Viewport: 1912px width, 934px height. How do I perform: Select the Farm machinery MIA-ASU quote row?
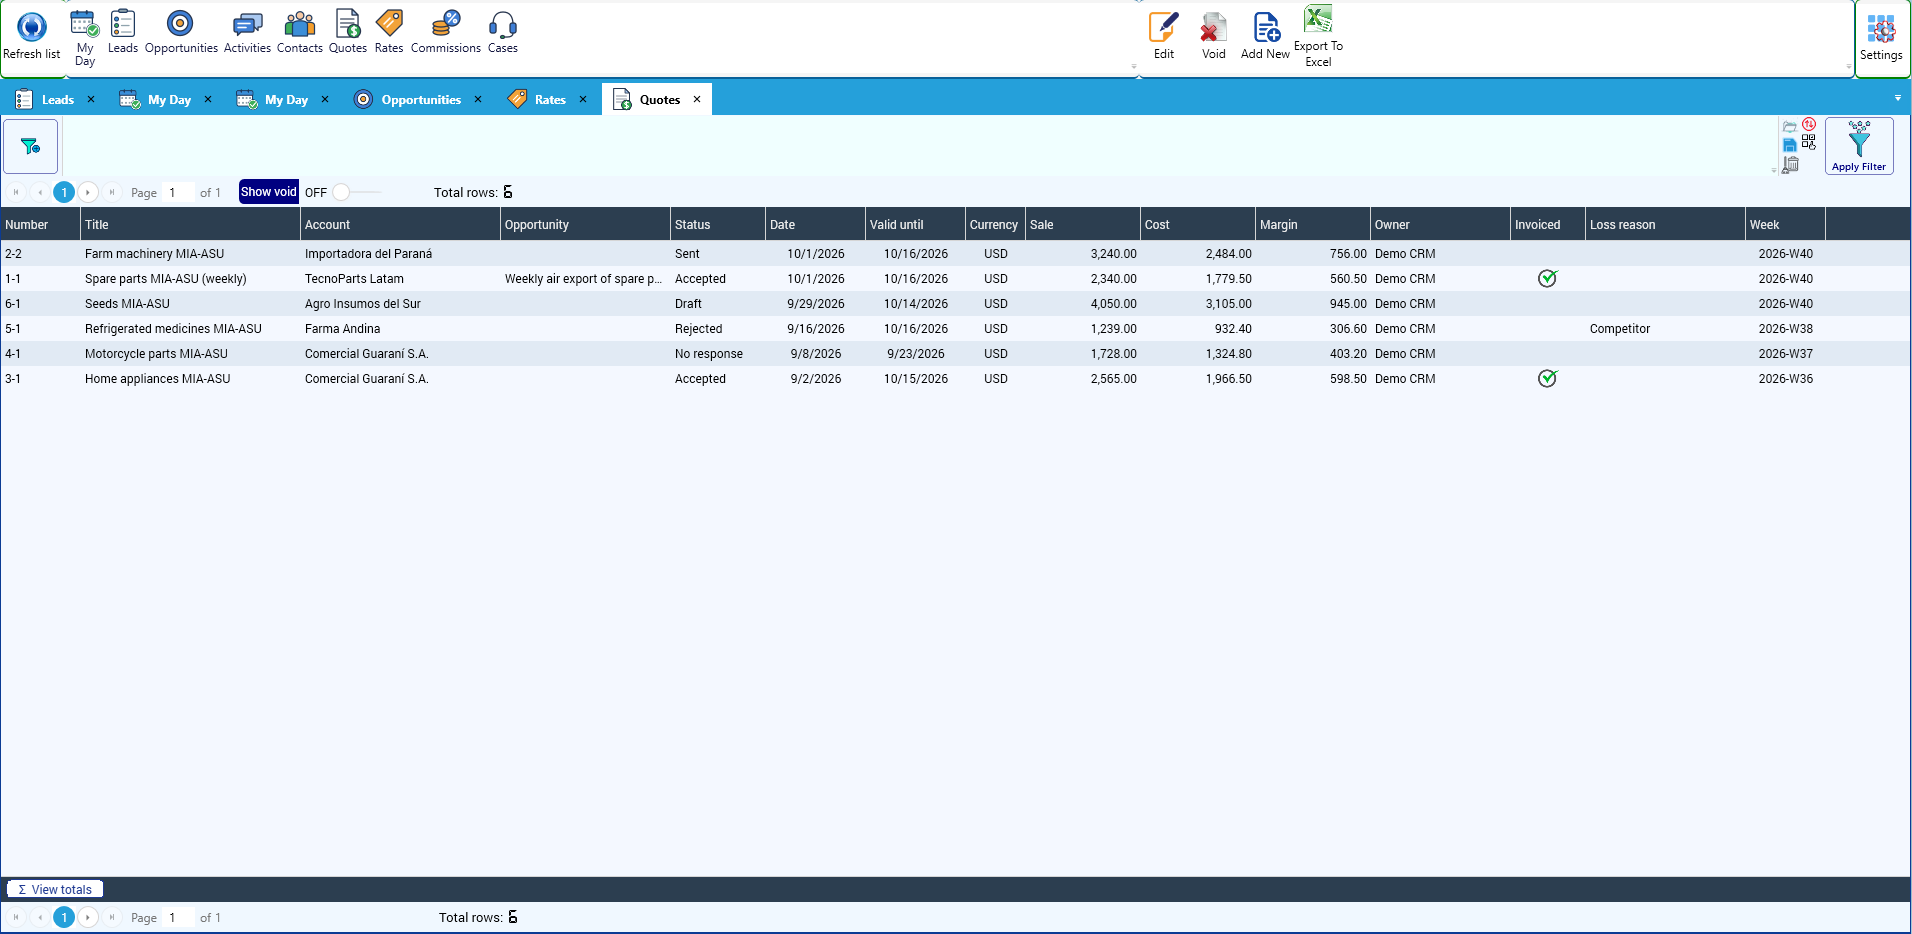[955, 254]
